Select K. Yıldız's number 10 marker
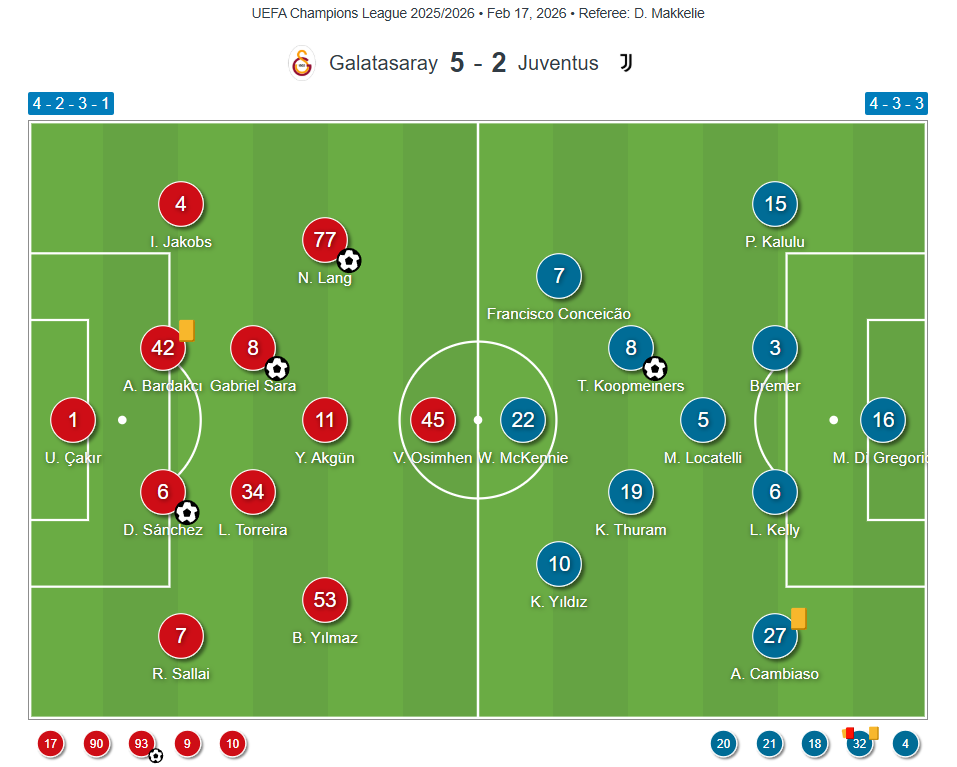Screen dimensions: 957x767 559,564
